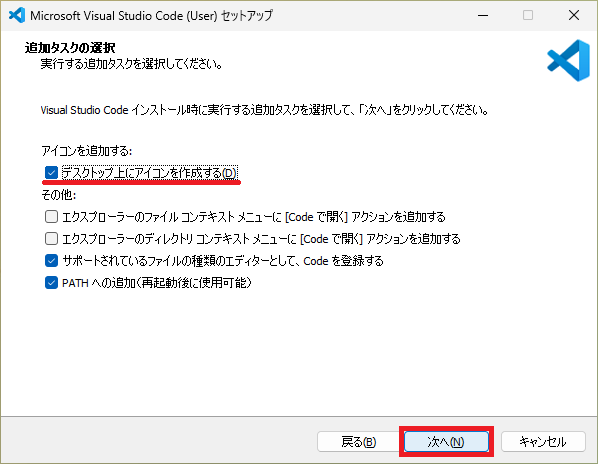Image resolution: width=598 pixels, height=464 pixels.
Task: Click the VS Code icon in title bar
Action: (17, 15)
